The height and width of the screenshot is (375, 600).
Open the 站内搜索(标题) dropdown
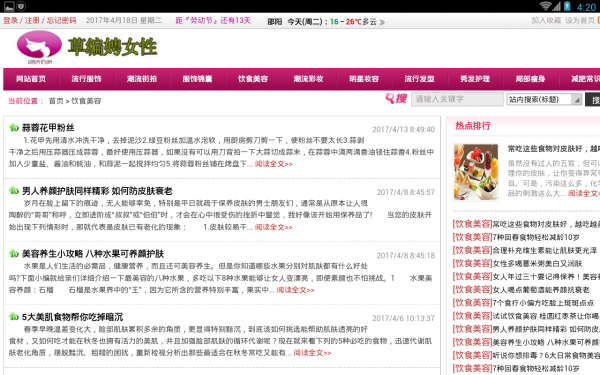544,99
